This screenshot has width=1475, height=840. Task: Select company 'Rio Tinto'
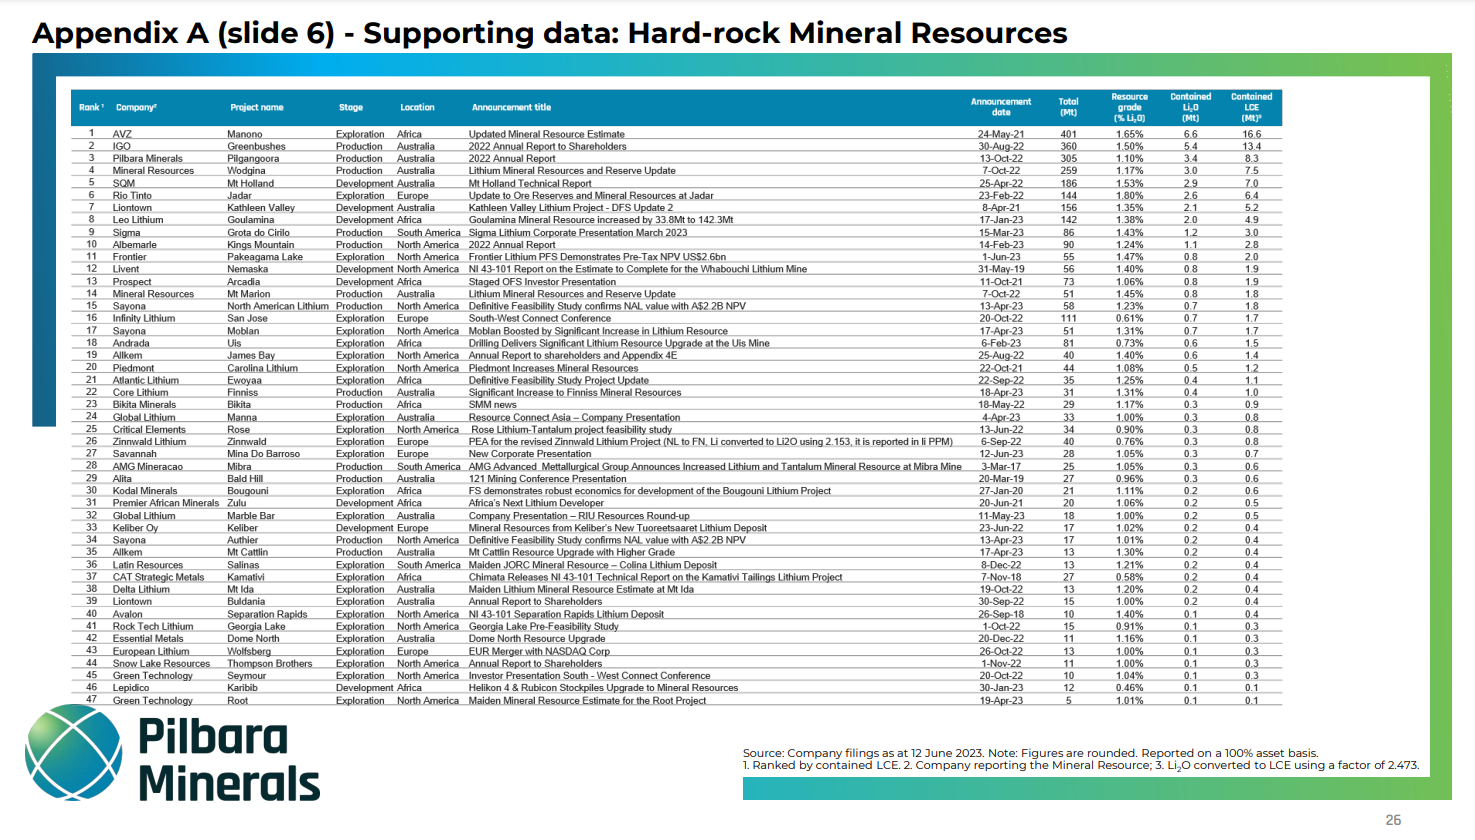point(132,196)
